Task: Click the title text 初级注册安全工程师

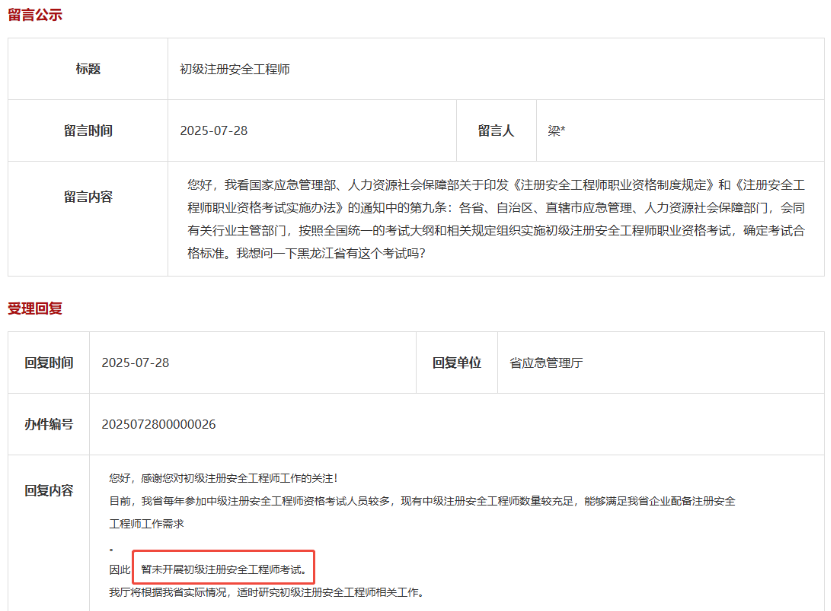Action: coord(234,69)
